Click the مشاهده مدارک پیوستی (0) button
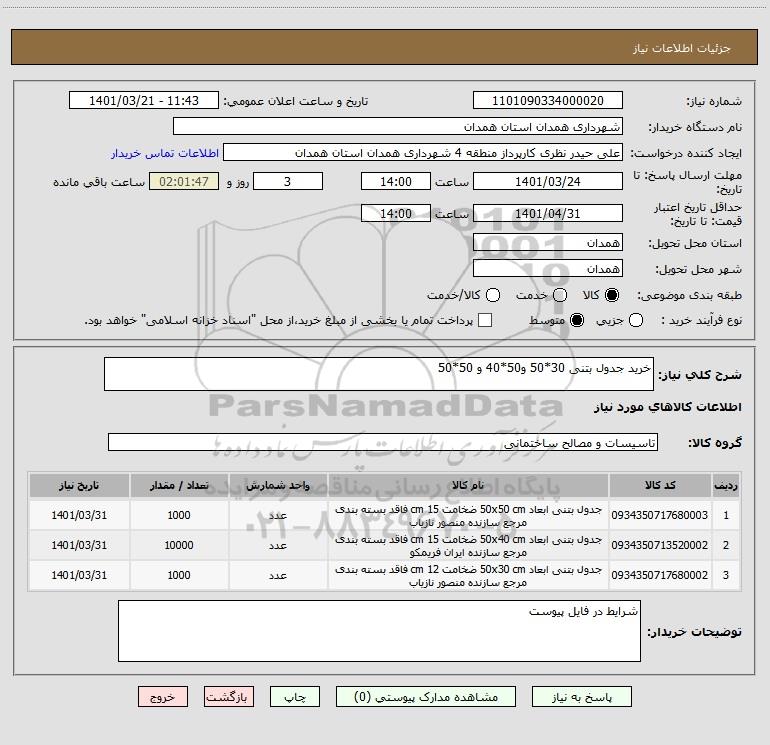This screenshot has height=745, width=770. 426,697
